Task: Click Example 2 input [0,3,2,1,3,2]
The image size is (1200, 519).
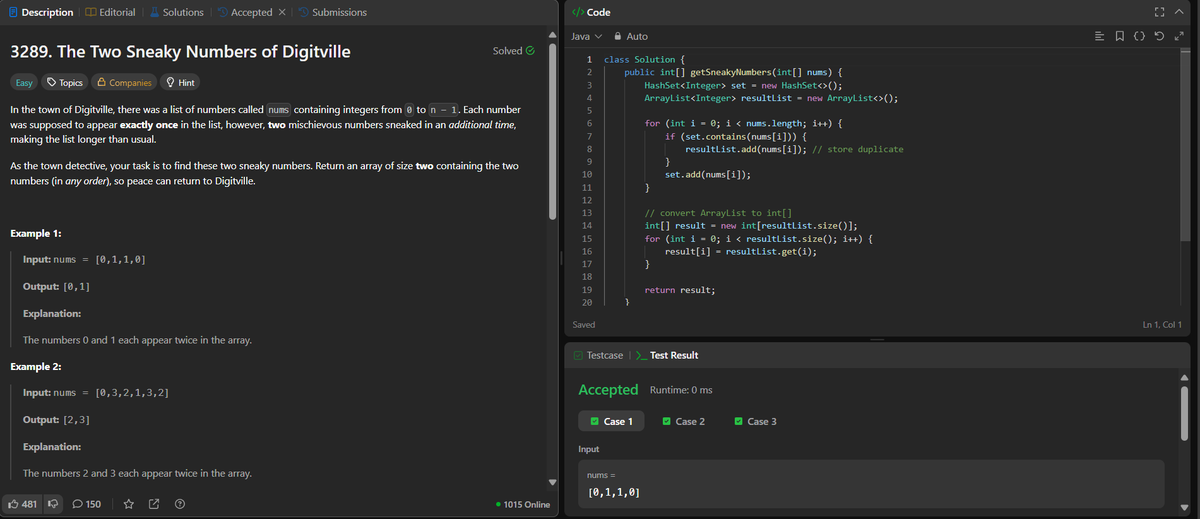Action: 130,393
